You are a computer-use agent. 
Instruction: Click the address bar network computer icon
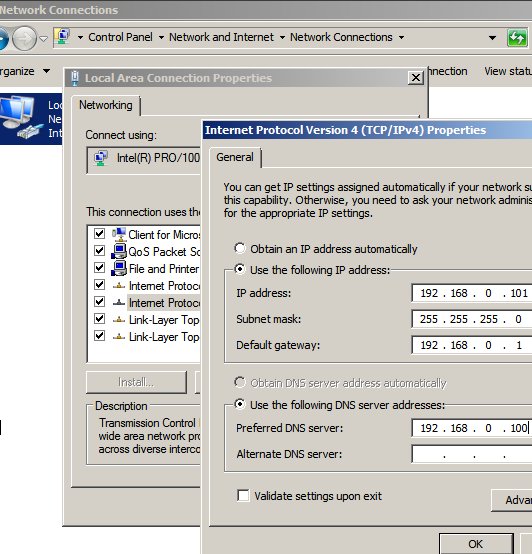coord(63,37)
